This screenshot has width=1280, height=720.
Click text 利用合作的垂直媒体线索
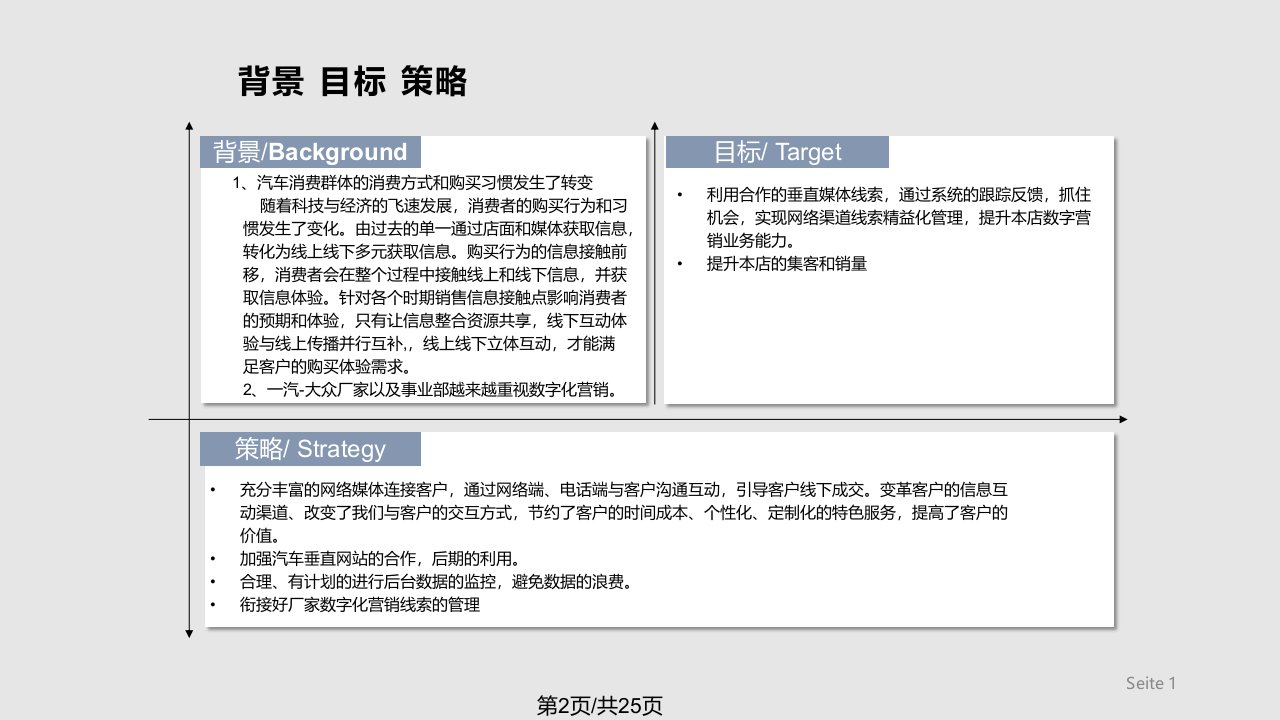[794, 194]
